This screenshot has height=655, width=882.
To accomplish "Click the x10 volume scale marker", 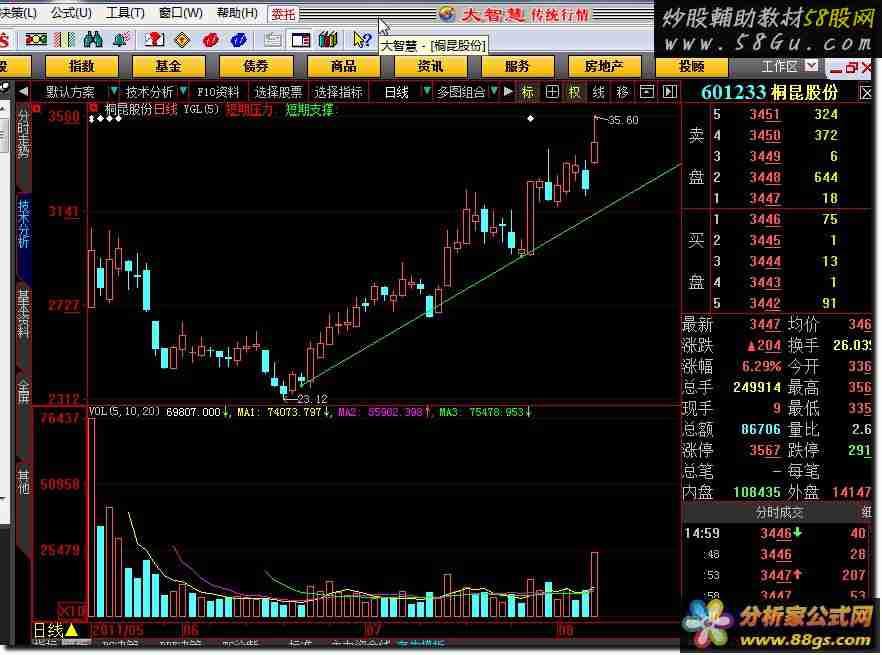I will (x=72, y=611).
